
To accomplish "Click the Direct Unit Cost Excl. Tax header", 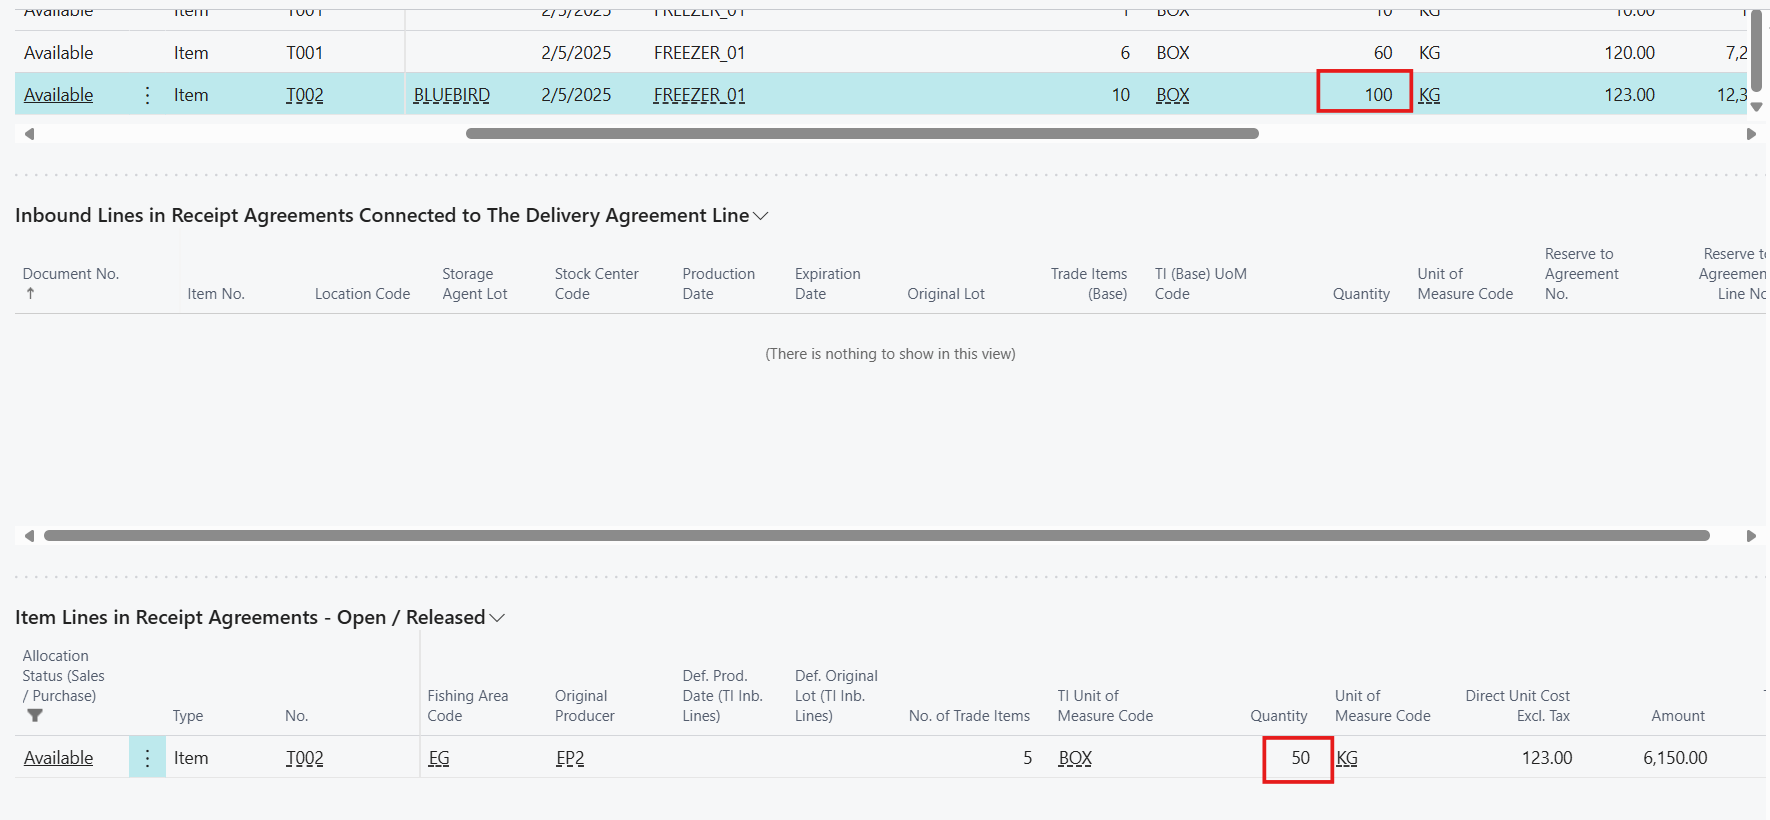I will click(x=1517, y=705).
